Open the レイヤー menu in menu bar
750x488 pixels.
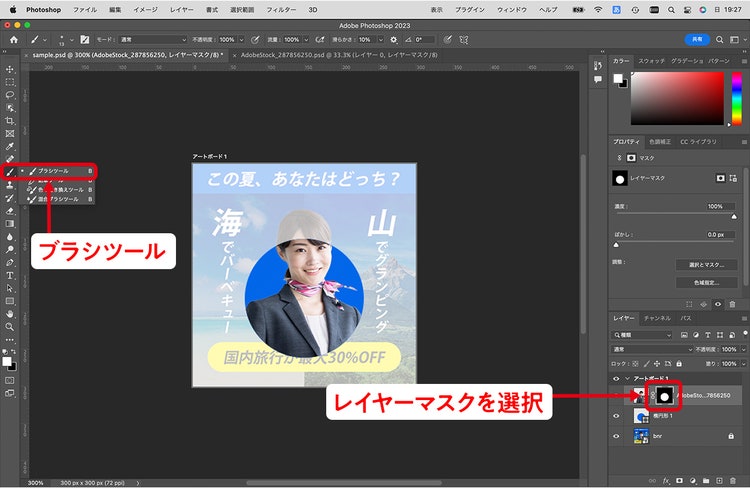[x=182, y=10]
